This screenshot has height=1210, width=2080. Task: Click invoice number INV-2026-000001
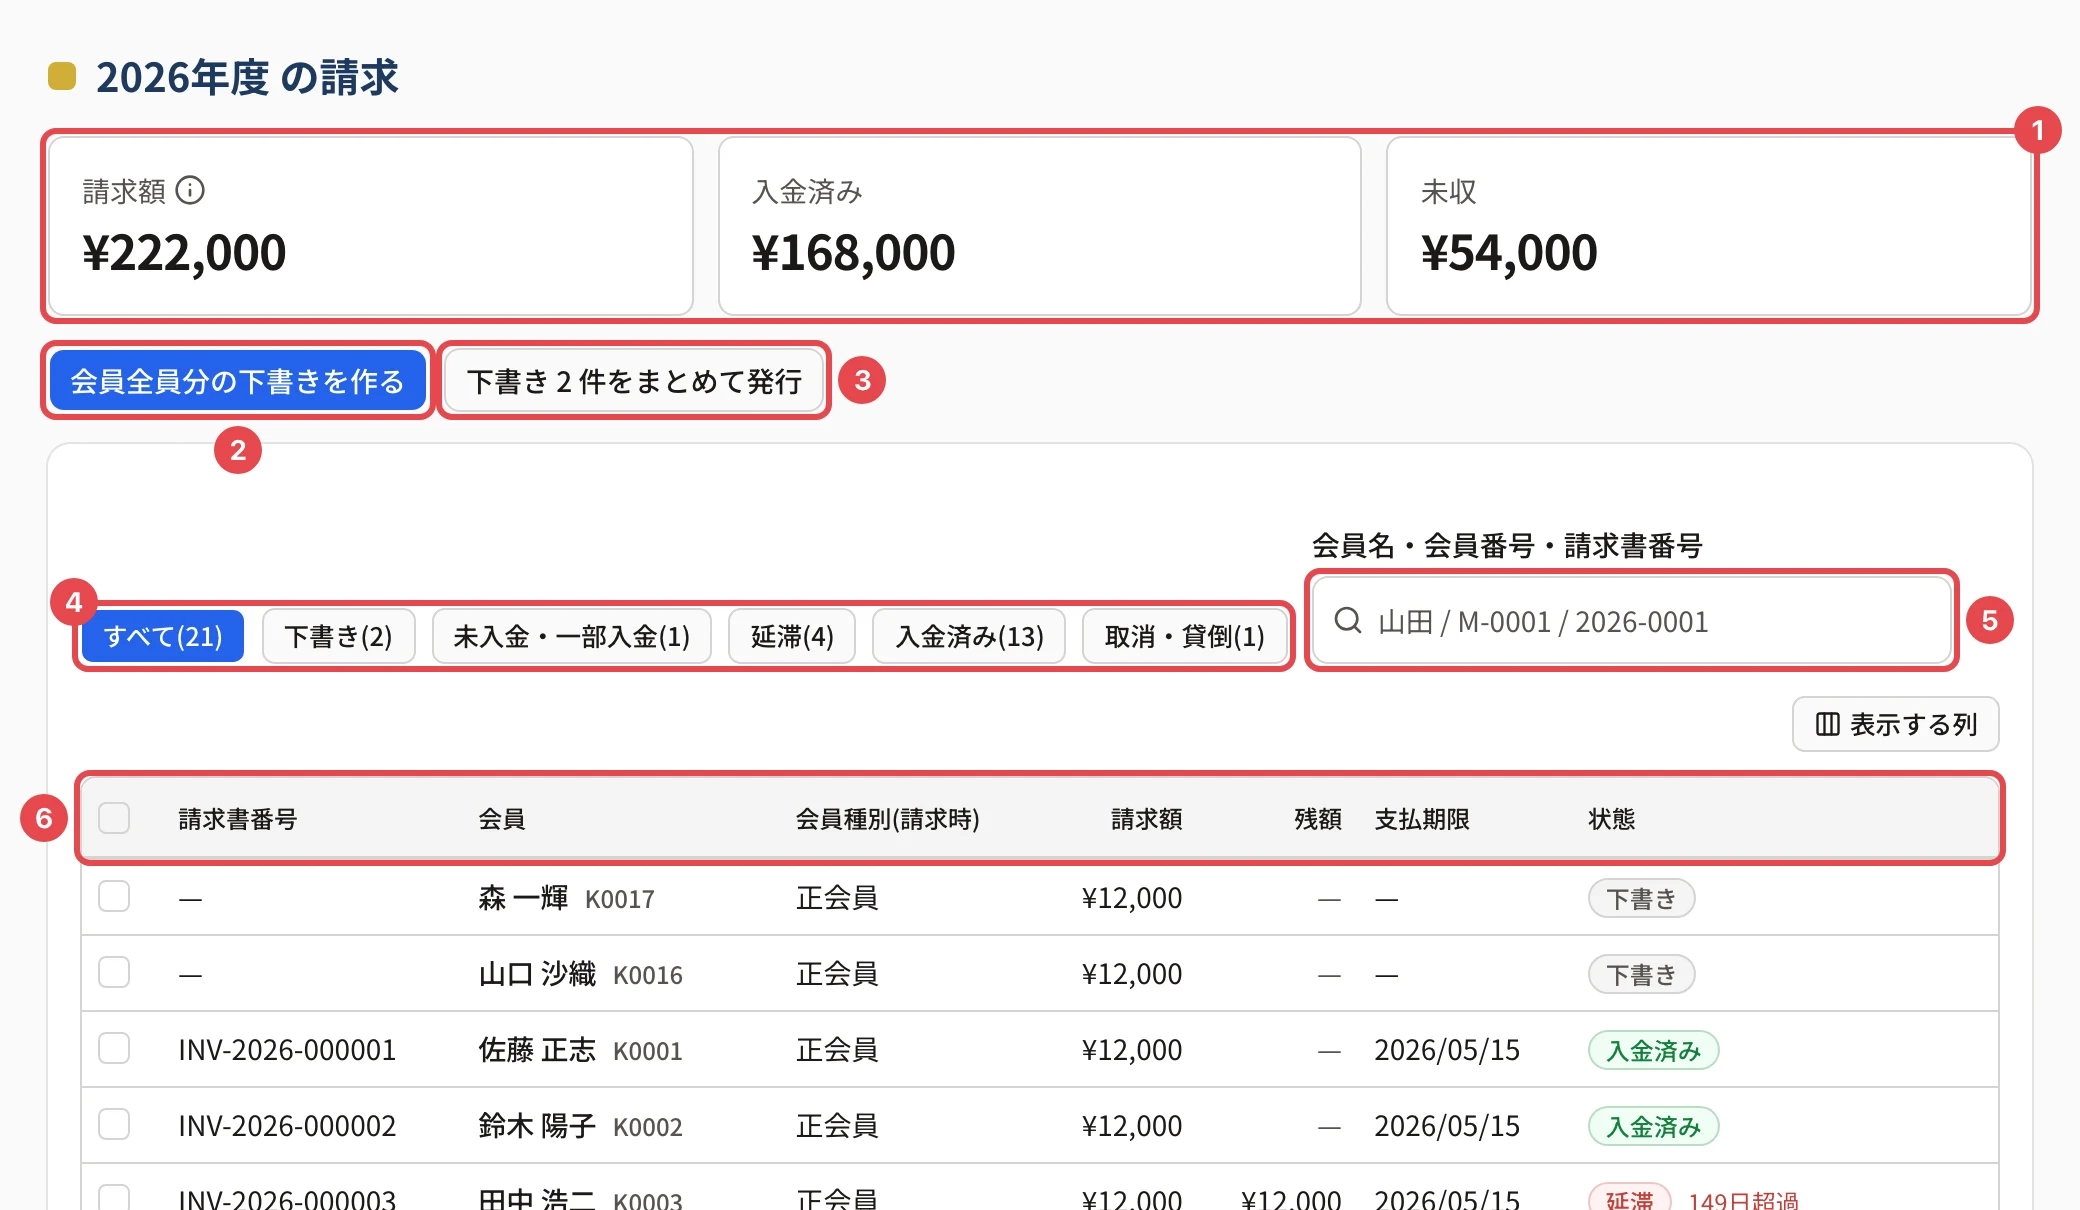[287, 1050]
